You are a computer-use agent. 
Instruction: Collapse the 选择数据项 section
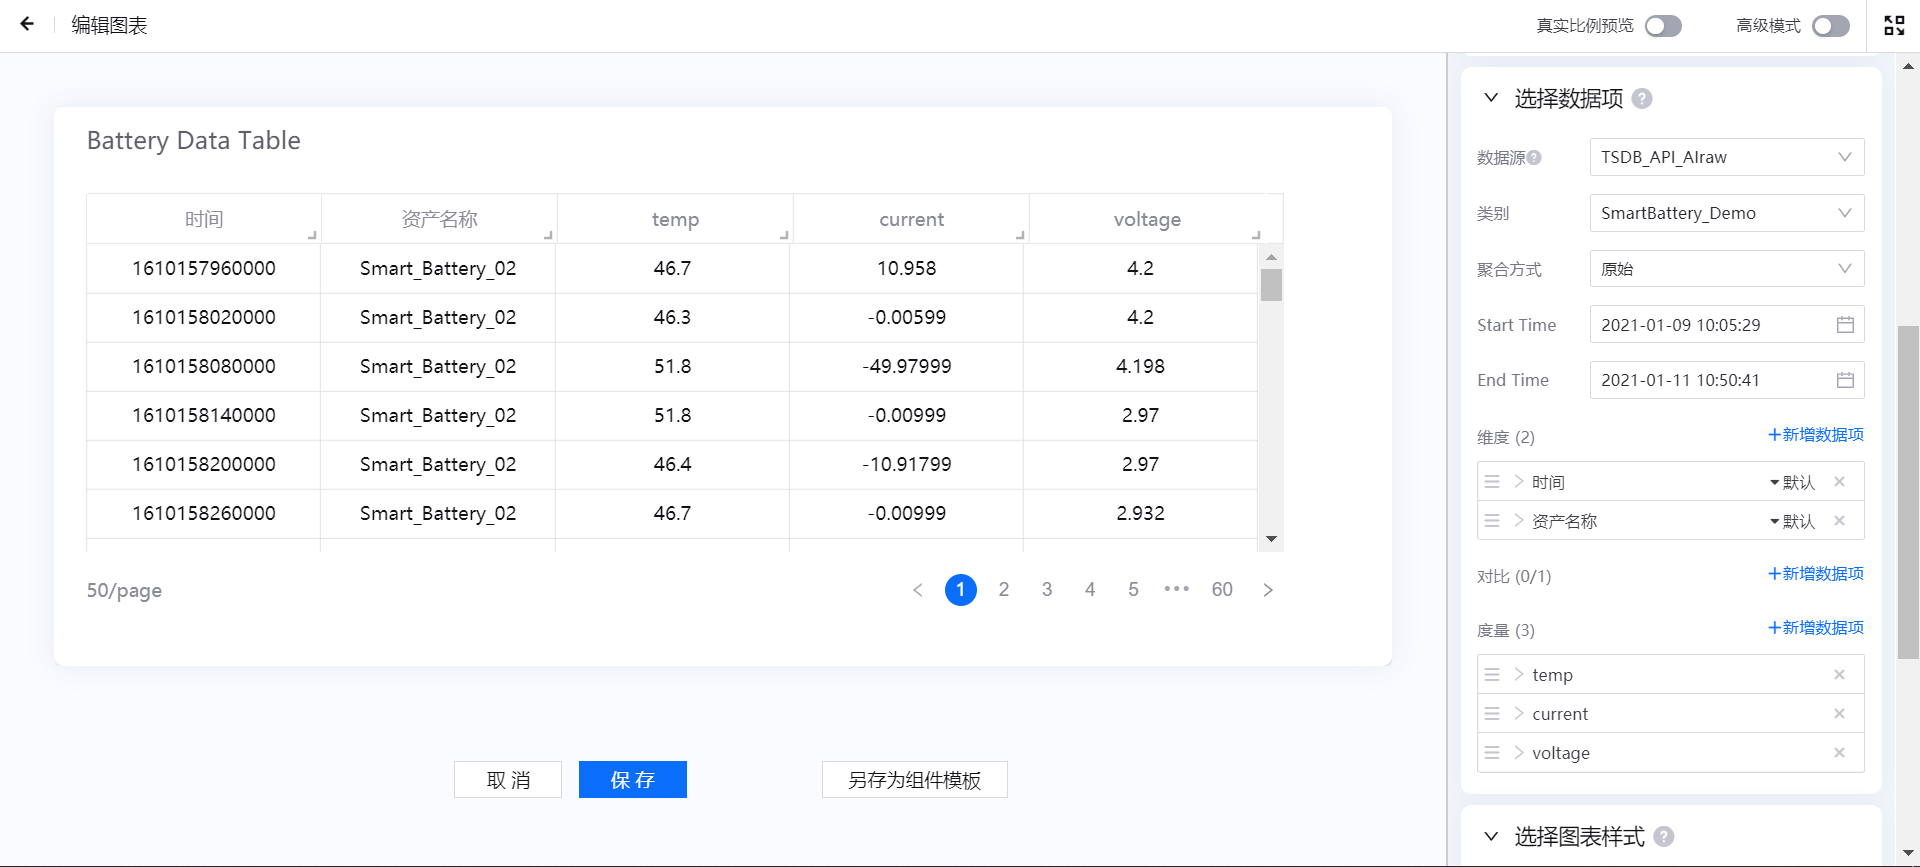point(1491,98)
